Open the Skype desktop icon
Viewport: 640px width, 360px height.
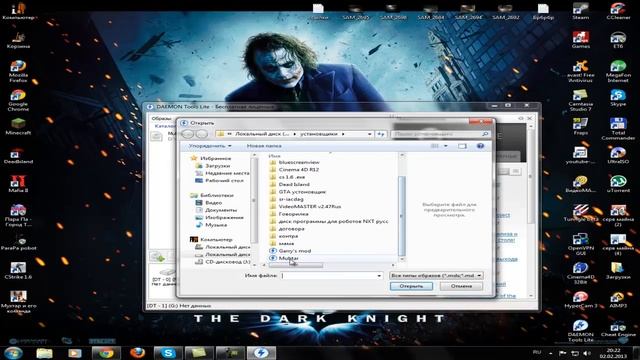(618, 98)
